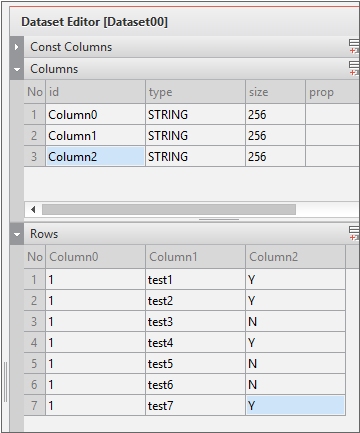Screen dimensions: 360x433
Task: Select the Column2 id cell
Action: click(95, 157)
